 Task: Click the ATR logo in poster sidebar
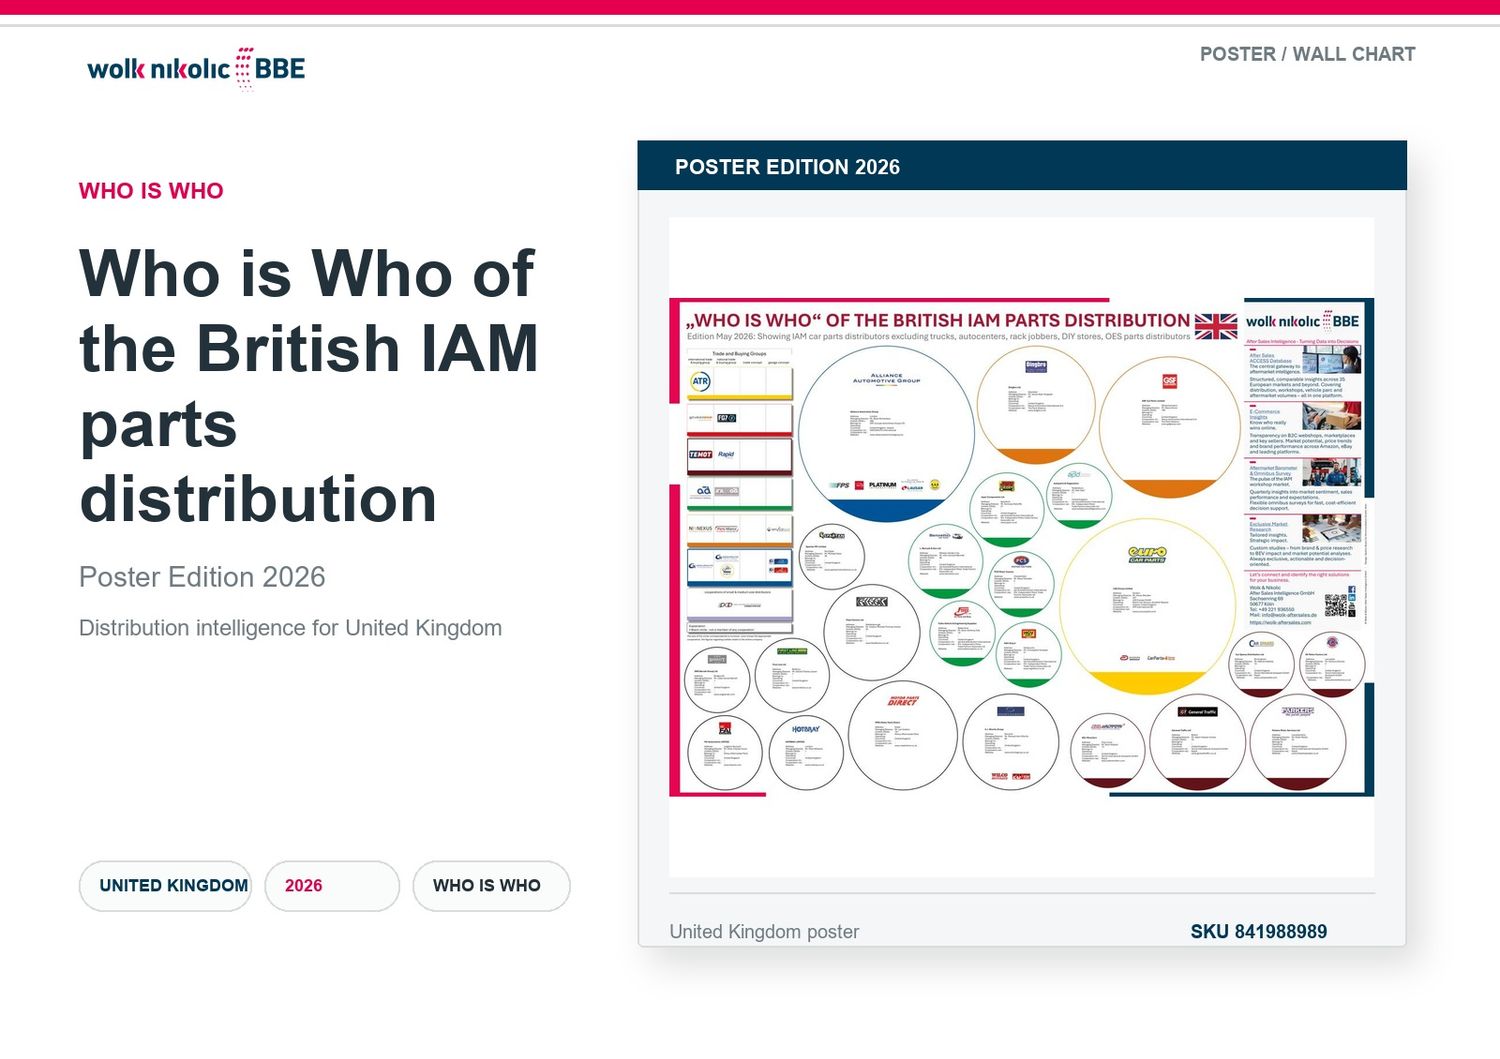(x=701, y=381)
